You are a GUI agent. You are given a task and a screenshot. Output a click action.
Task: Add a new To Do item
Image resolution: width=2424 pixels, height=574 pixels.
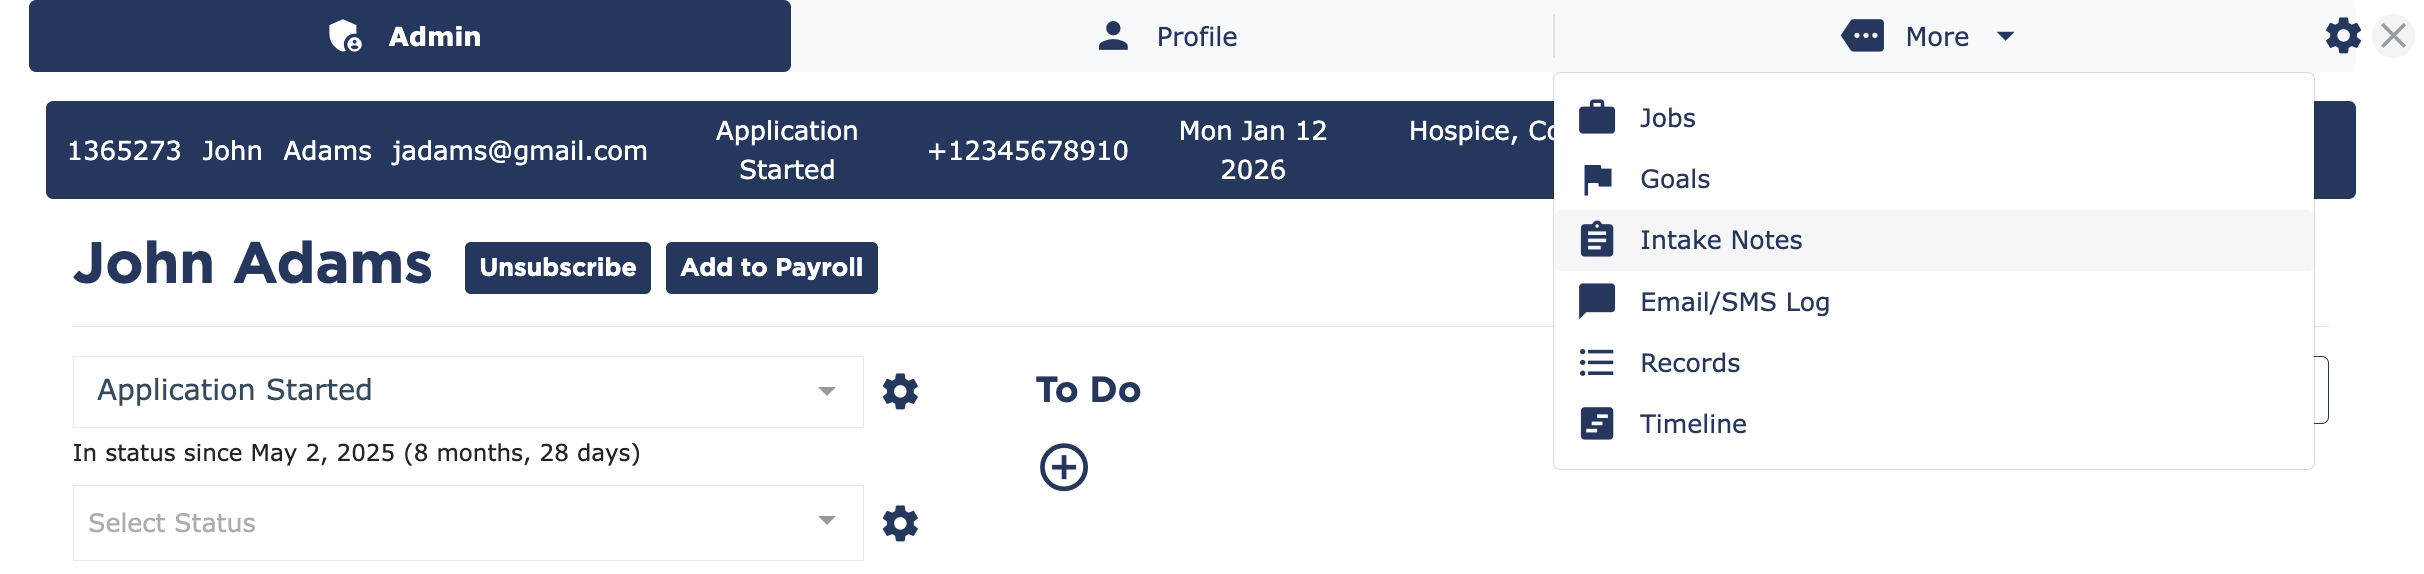1063,468
